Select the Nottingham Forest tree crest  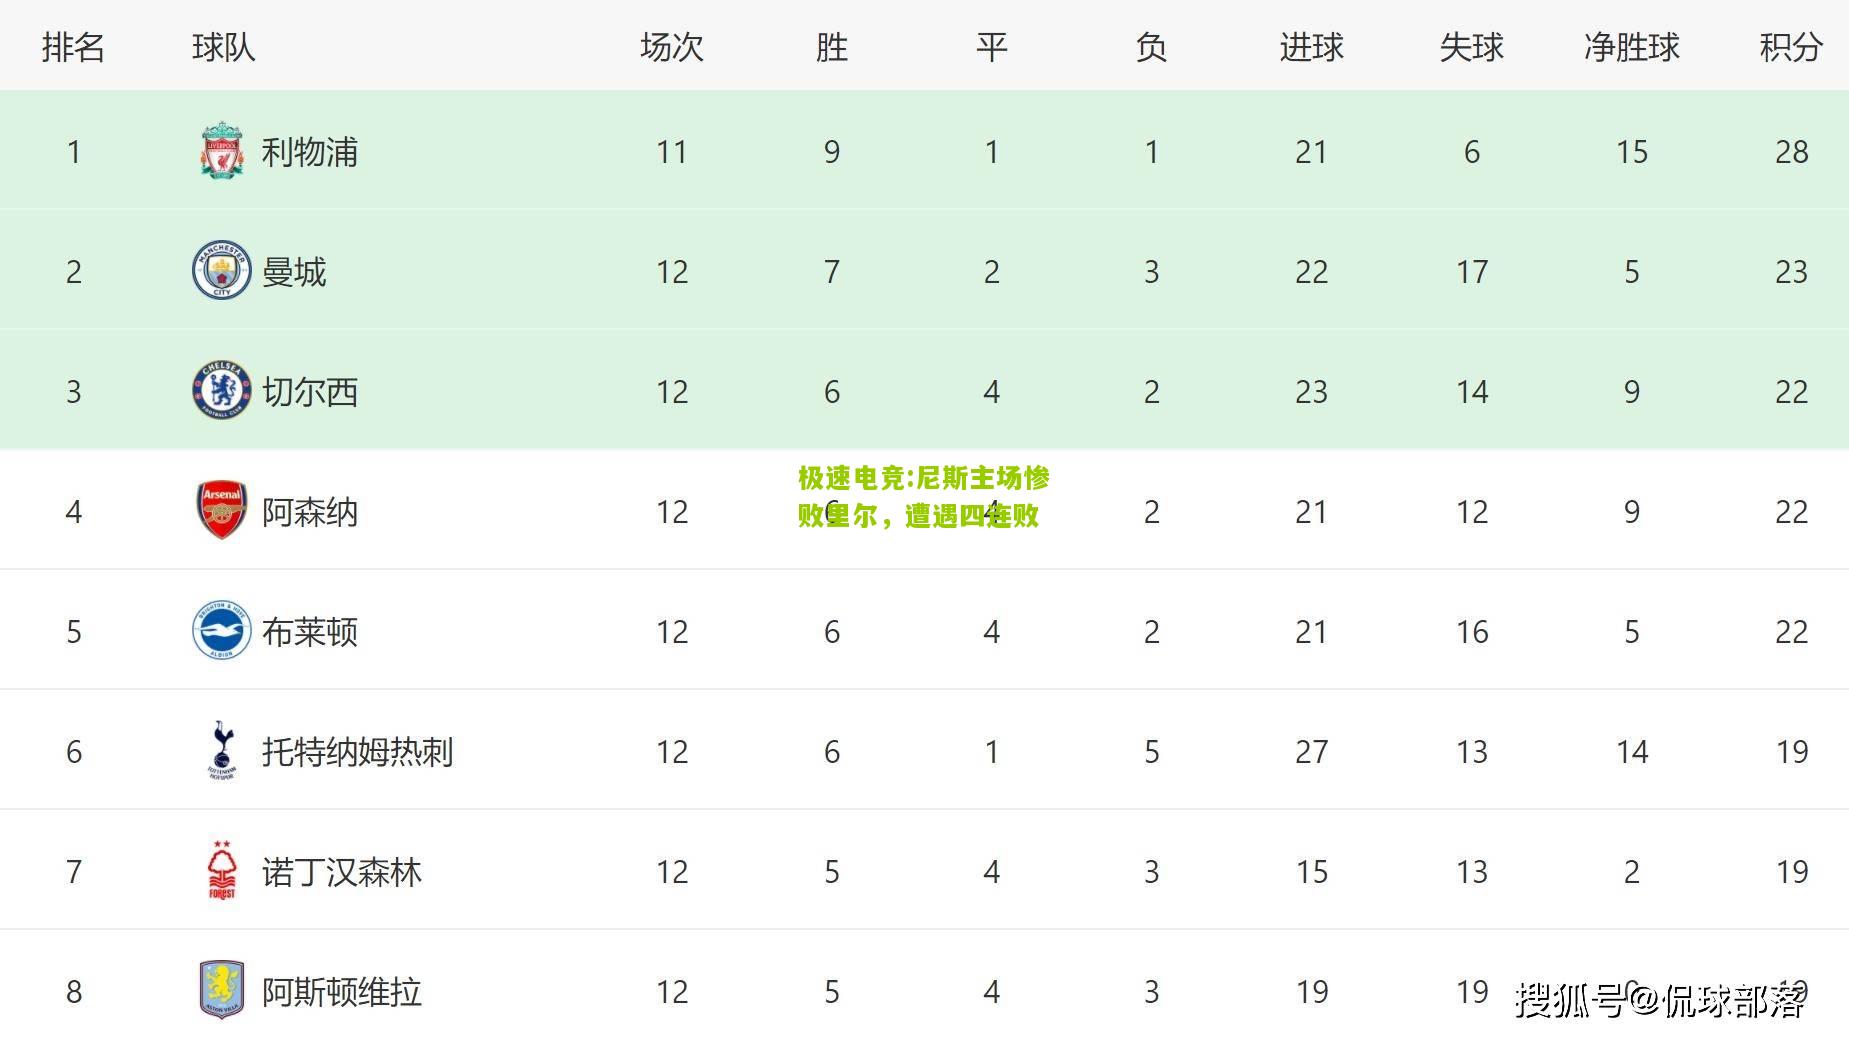pos(222,870)
